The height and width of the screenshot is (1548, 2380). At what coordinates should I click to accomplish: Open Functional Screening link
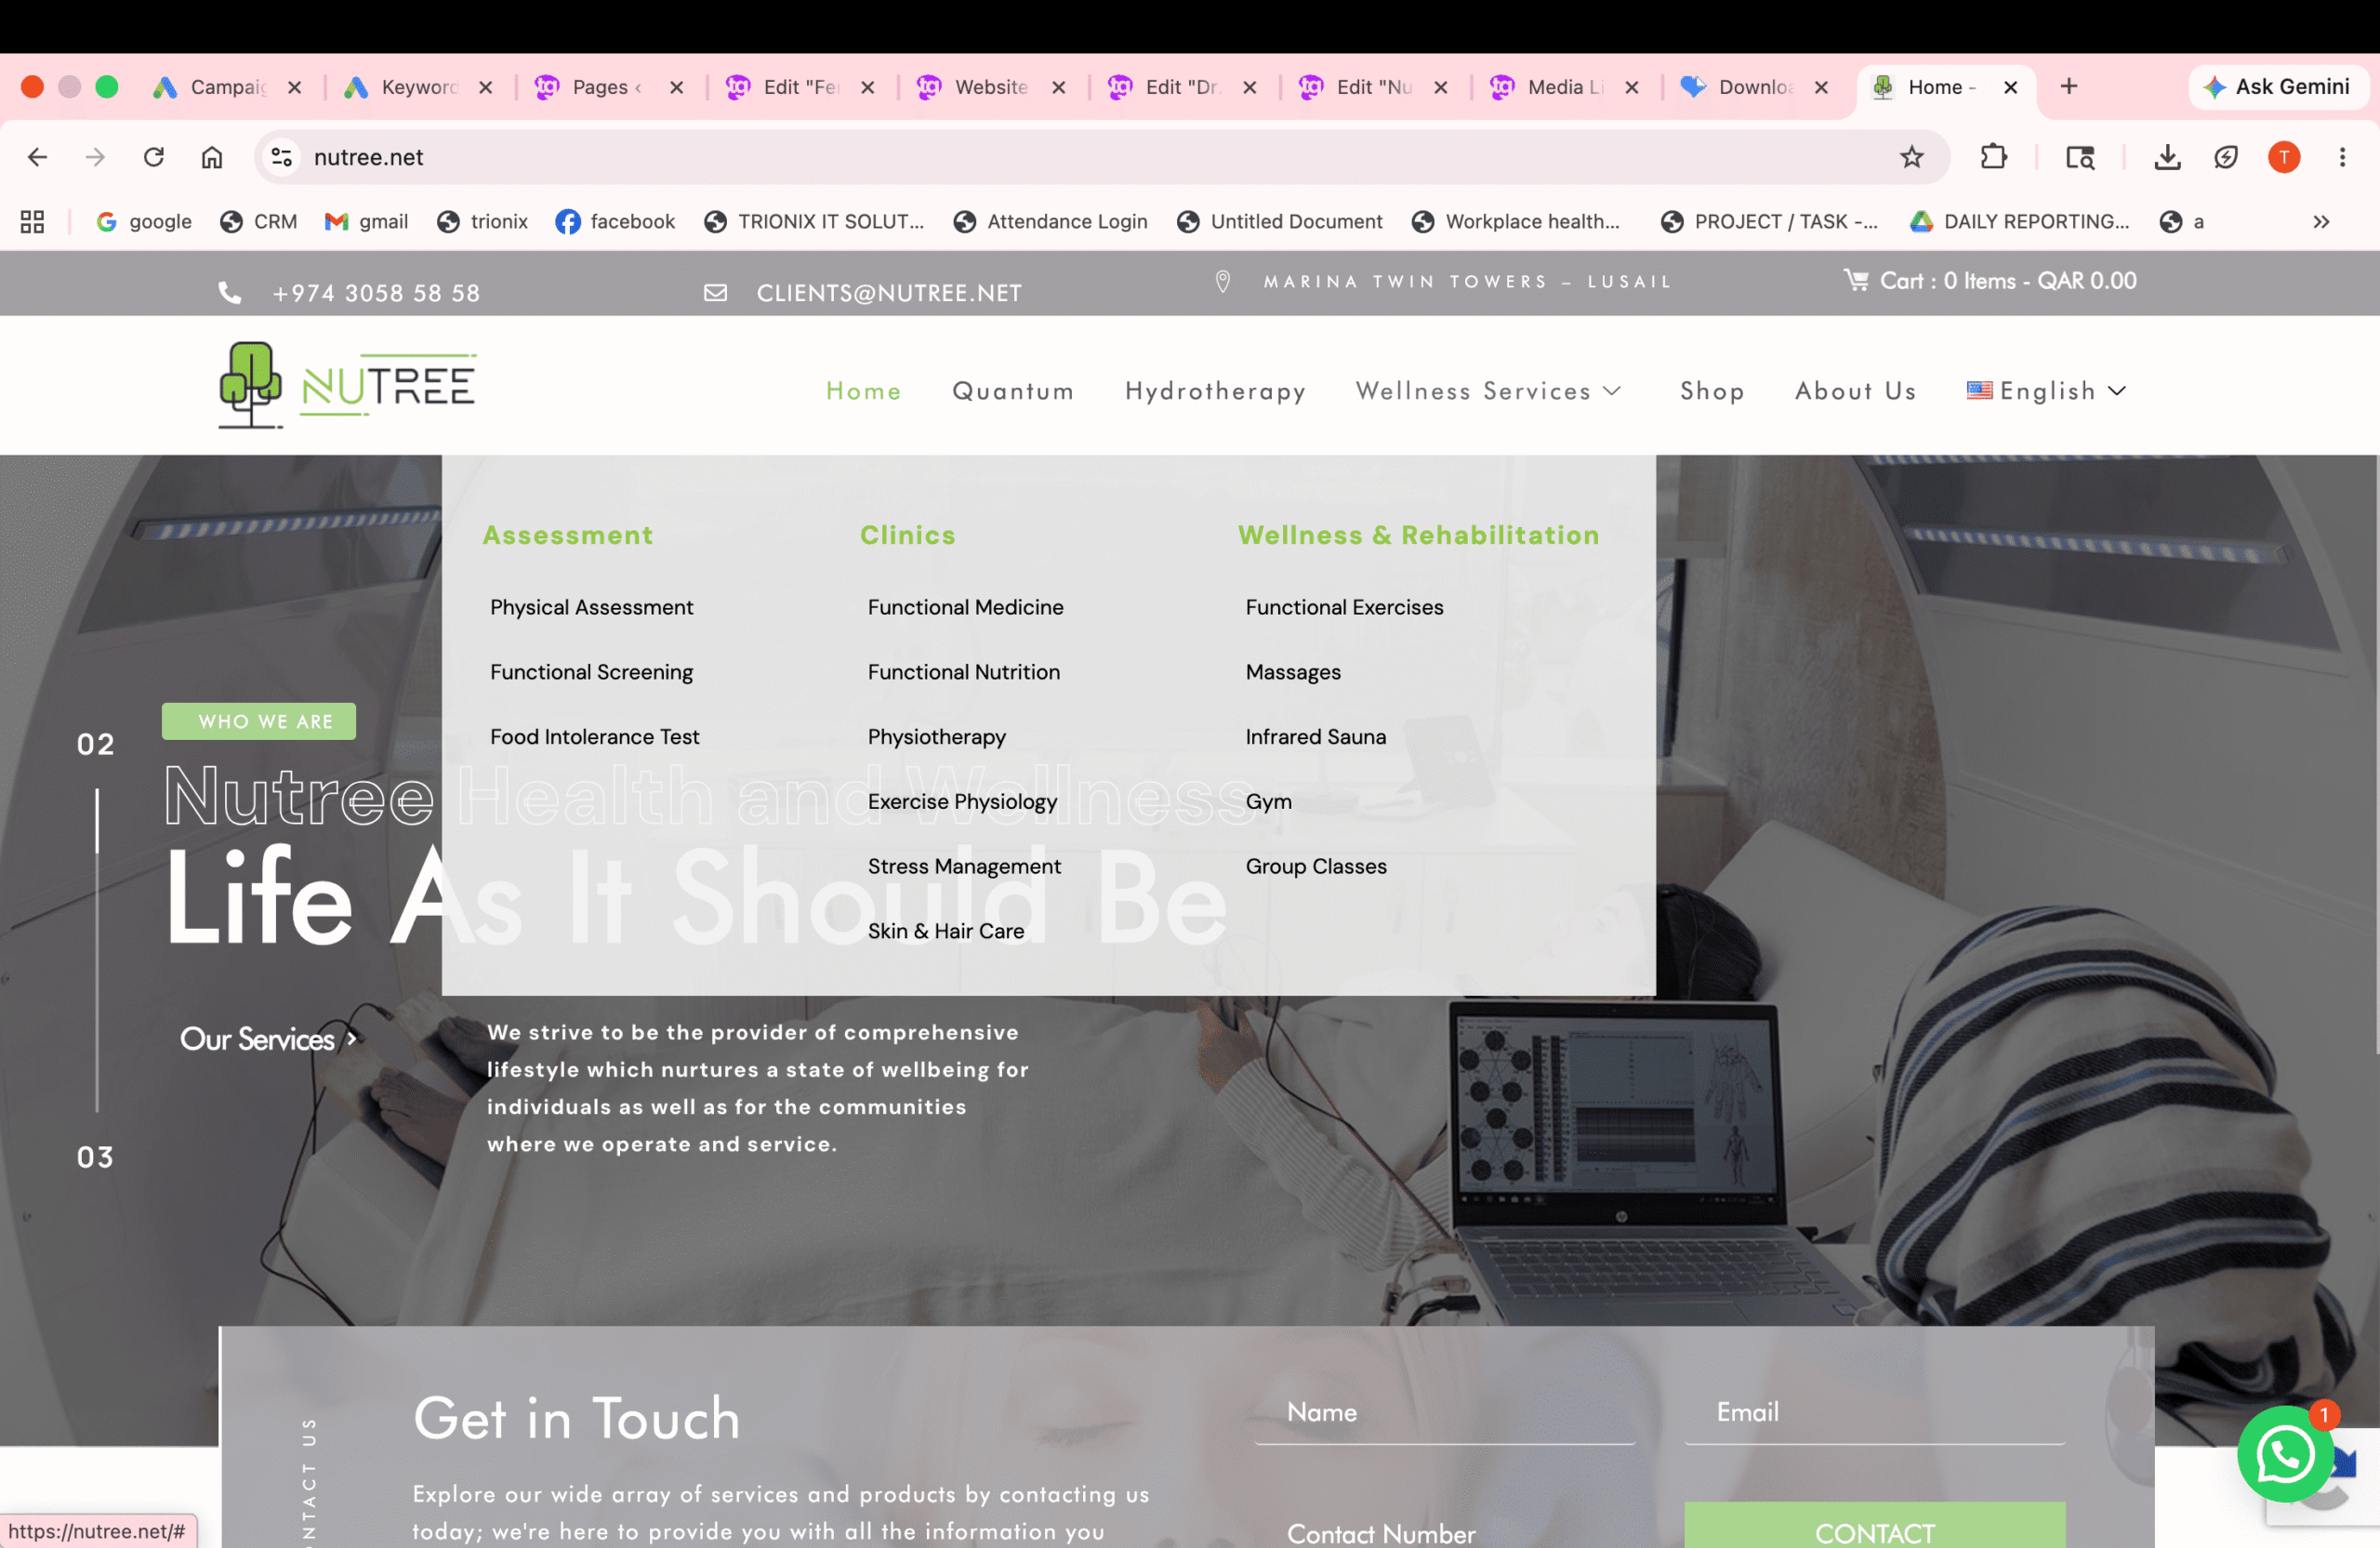[x=591, y=672]
